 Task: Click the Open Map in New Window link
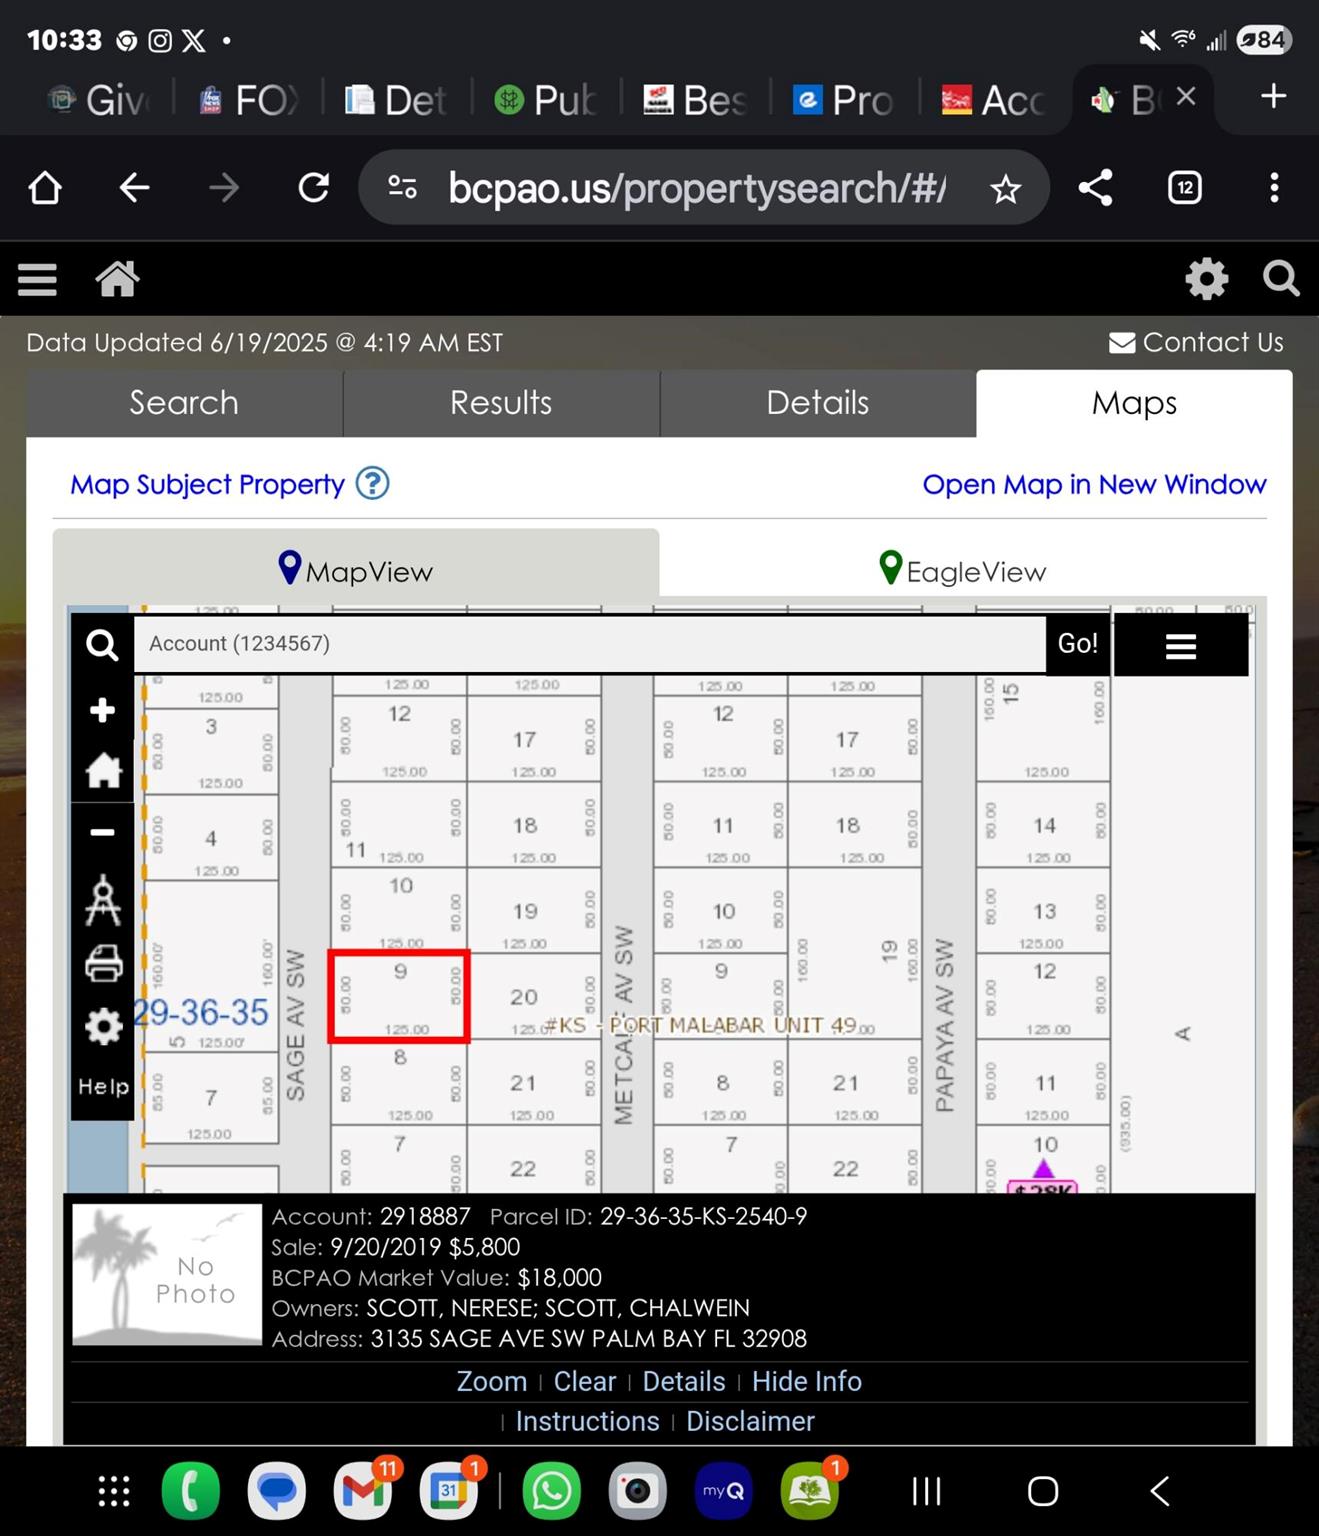click(1093, 485)
